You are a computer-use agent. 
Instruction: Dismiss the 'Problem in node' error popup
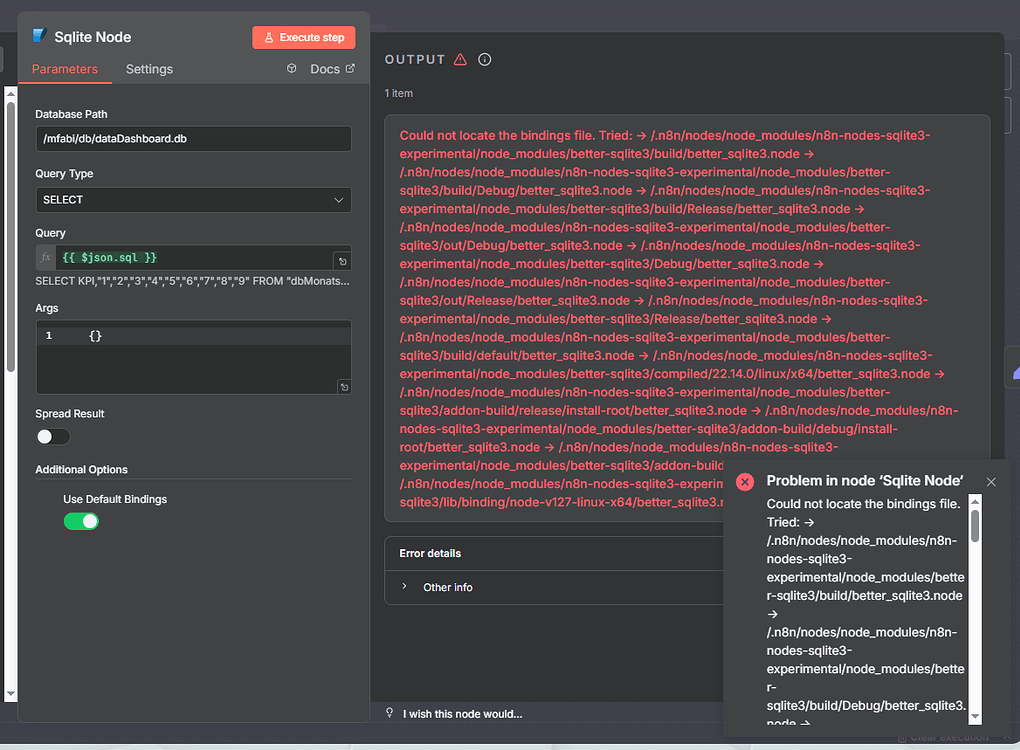coord(991,481)
